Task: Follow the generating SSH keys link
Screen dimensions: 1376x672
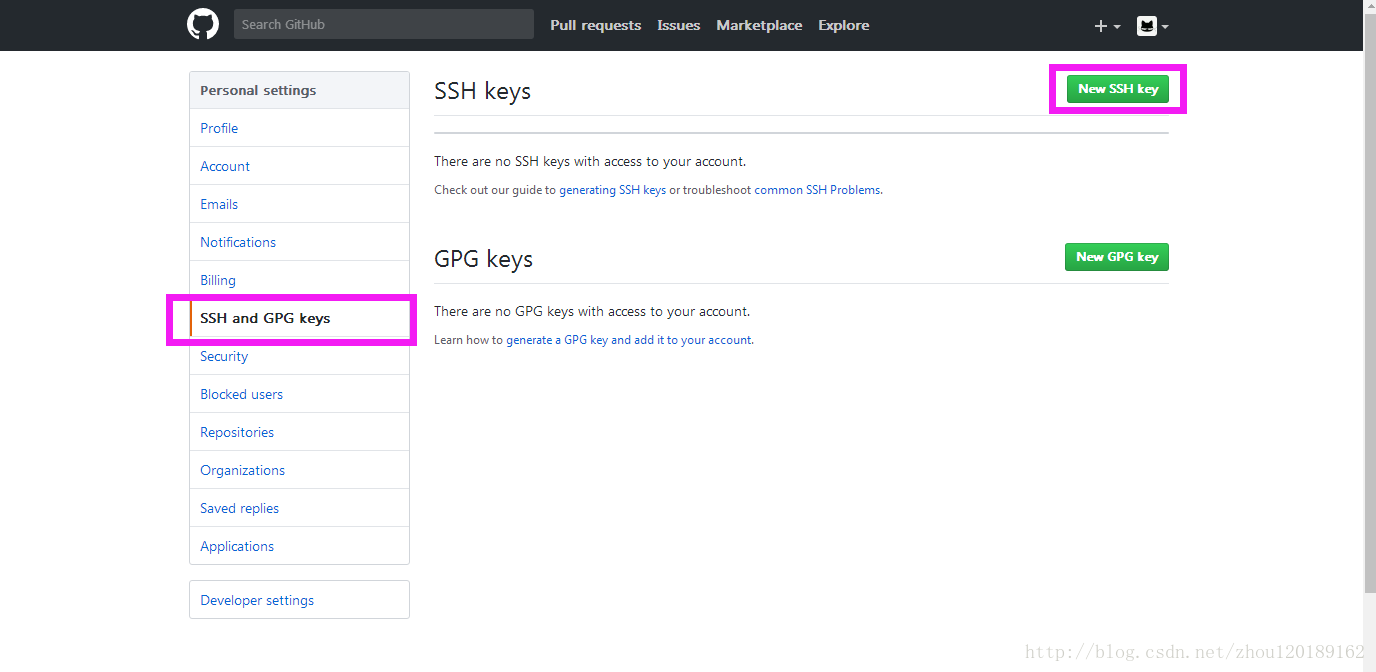Action: click(612, 190)
